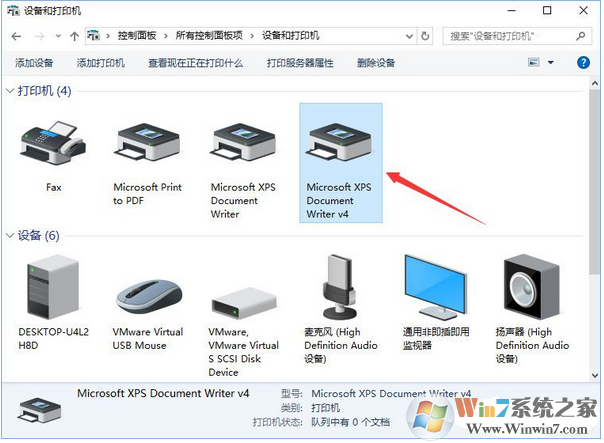The width and height of the screenshot is (604, 443).
Task: Click the search magnifier icon
Action: [x=581, y=36]
